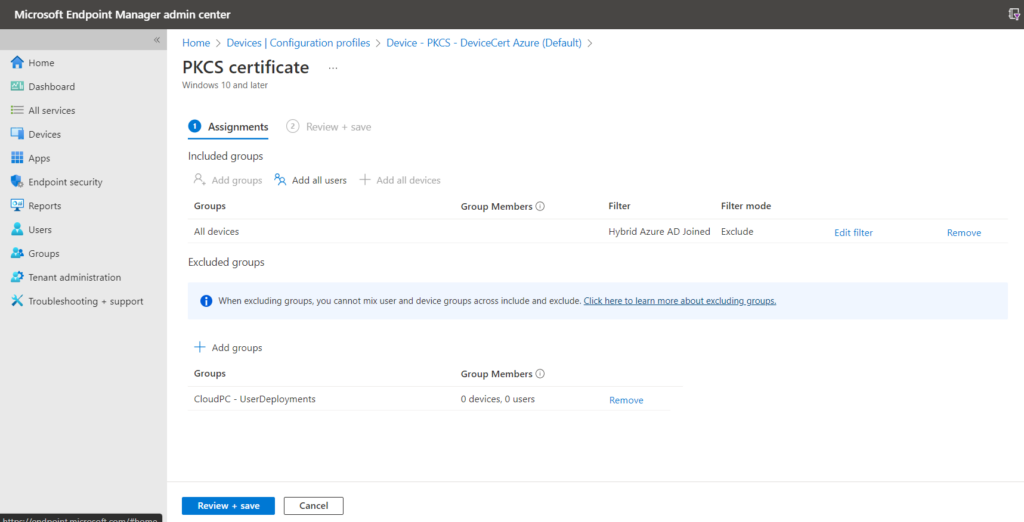Click the blue information icon in banner

[206, 301]
